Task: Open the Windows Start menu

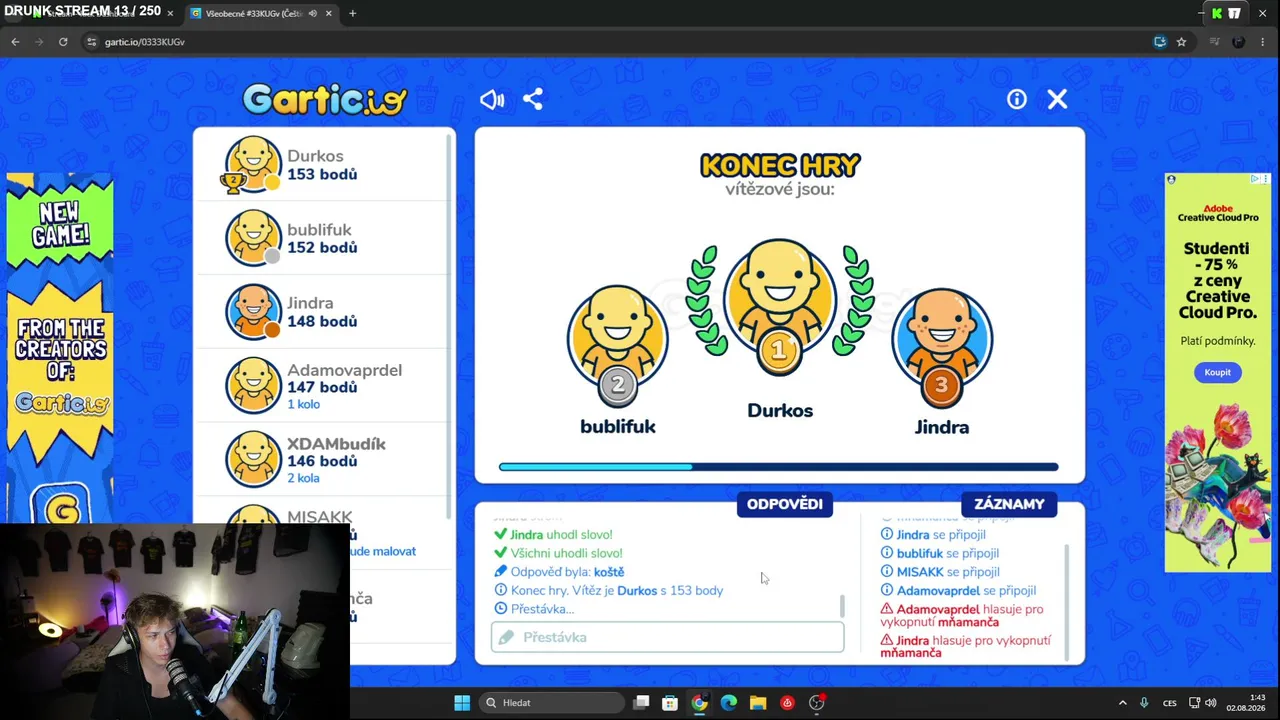Action: pos(462,703)
